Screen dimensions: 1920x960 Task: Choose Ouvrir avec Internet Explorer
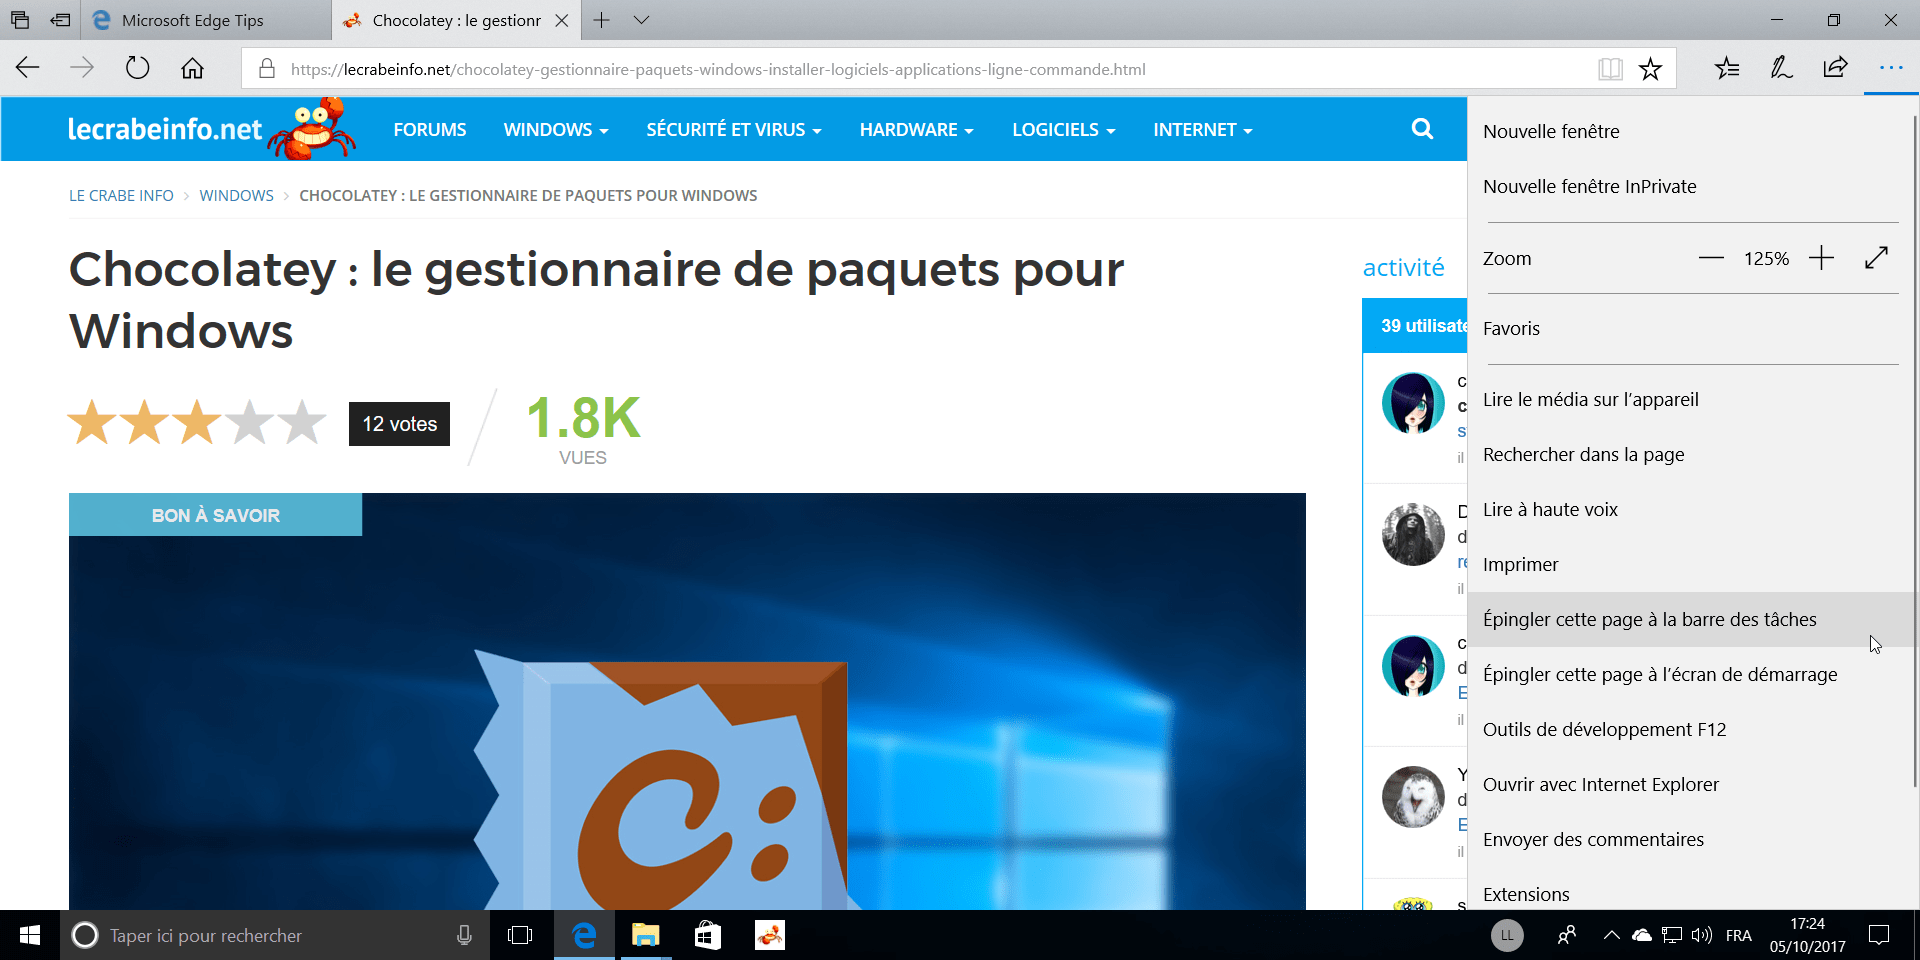[1691, 784]
